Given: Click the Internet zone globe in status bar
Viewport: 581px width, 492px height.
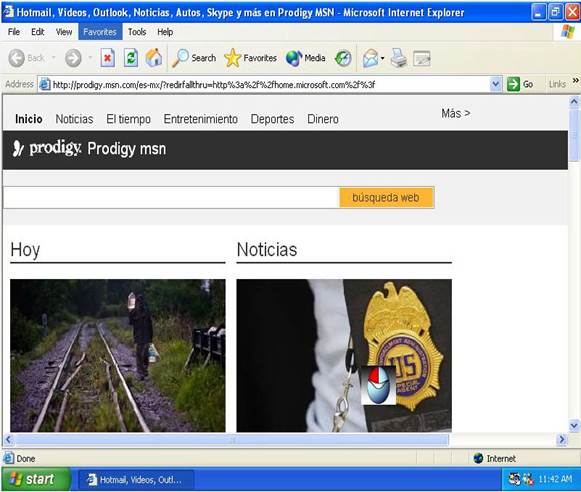Looking at the screenshot, I should [x=478, y=458].
